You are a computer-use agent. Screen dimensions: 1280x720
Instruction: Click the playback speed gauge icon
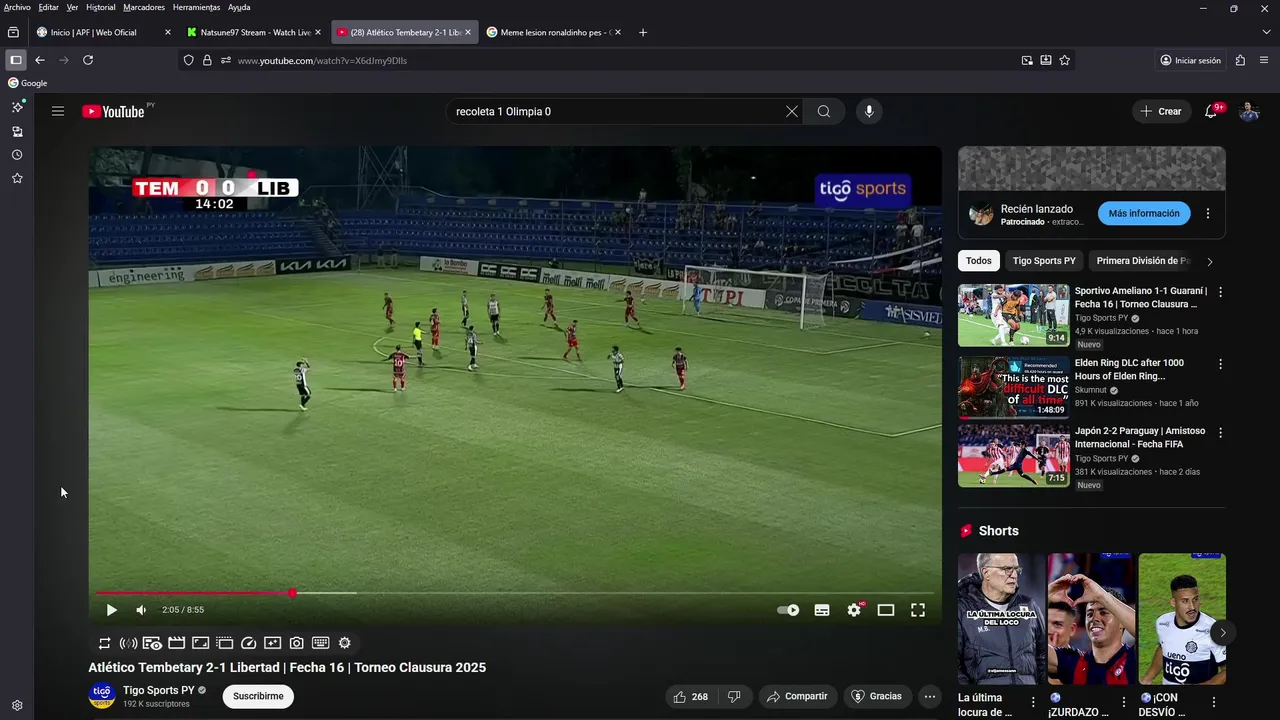pyautogui.click(x=249, y=643)
